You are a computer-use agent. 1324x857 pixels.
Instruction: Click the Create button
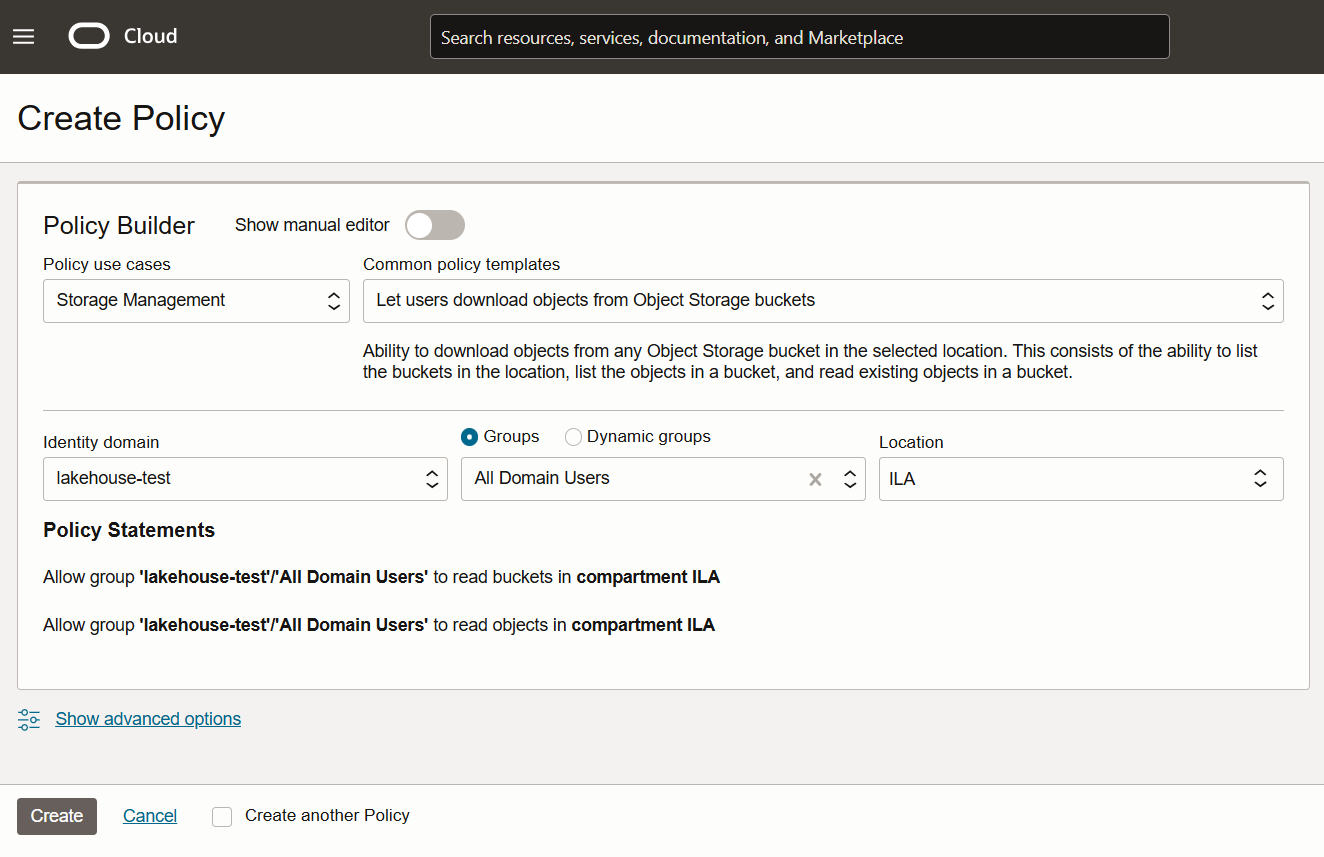click(56, 816)
